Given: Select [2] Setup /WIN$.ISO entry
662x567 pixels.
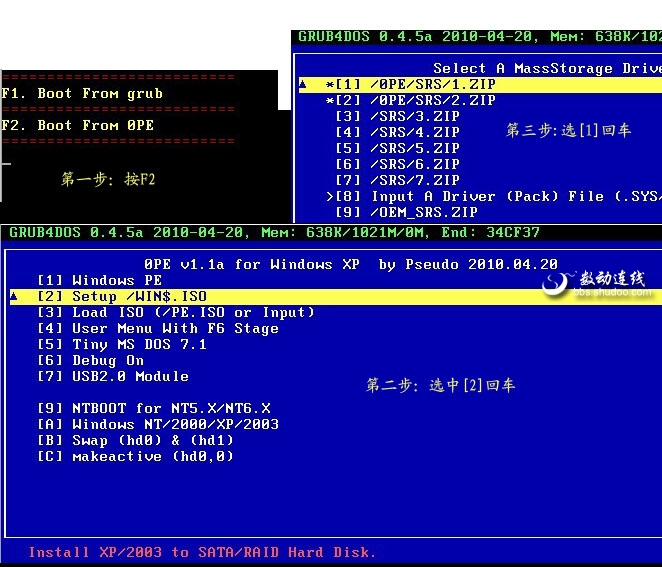Looking at the screenshot, I should [336, 296].
